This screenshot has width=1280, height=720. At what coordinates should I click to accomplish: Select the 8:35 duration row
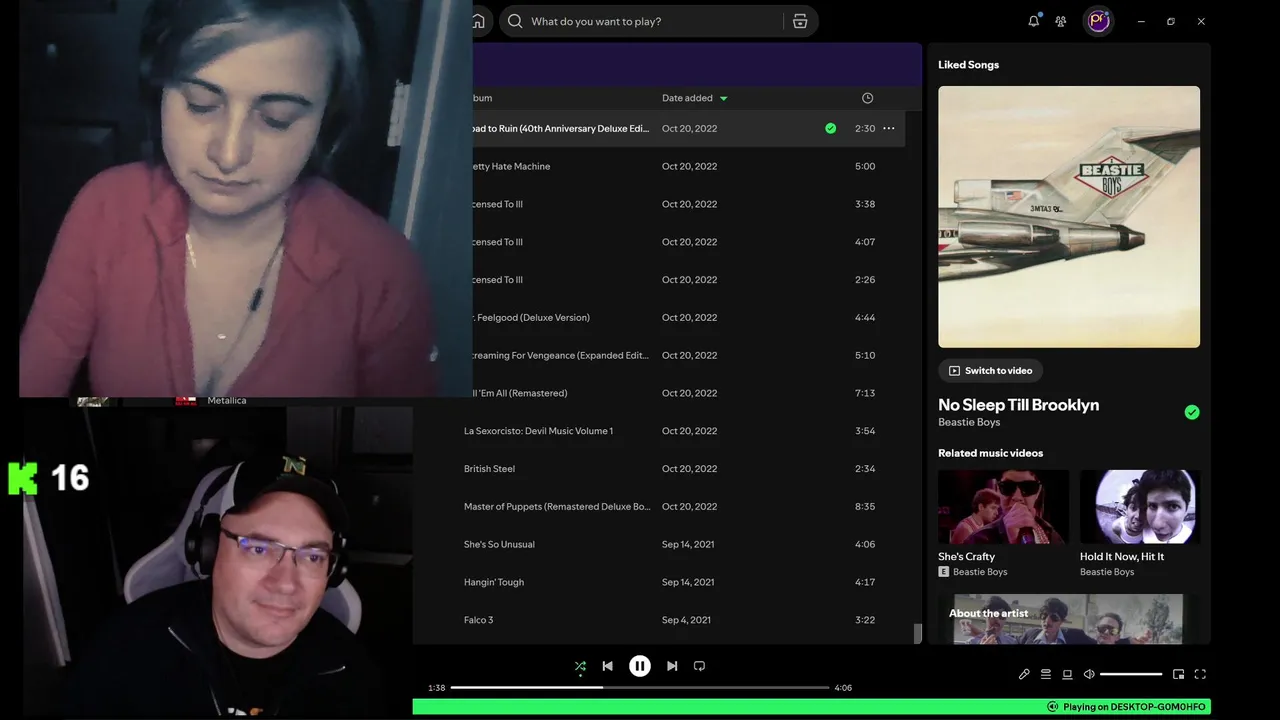865,507
